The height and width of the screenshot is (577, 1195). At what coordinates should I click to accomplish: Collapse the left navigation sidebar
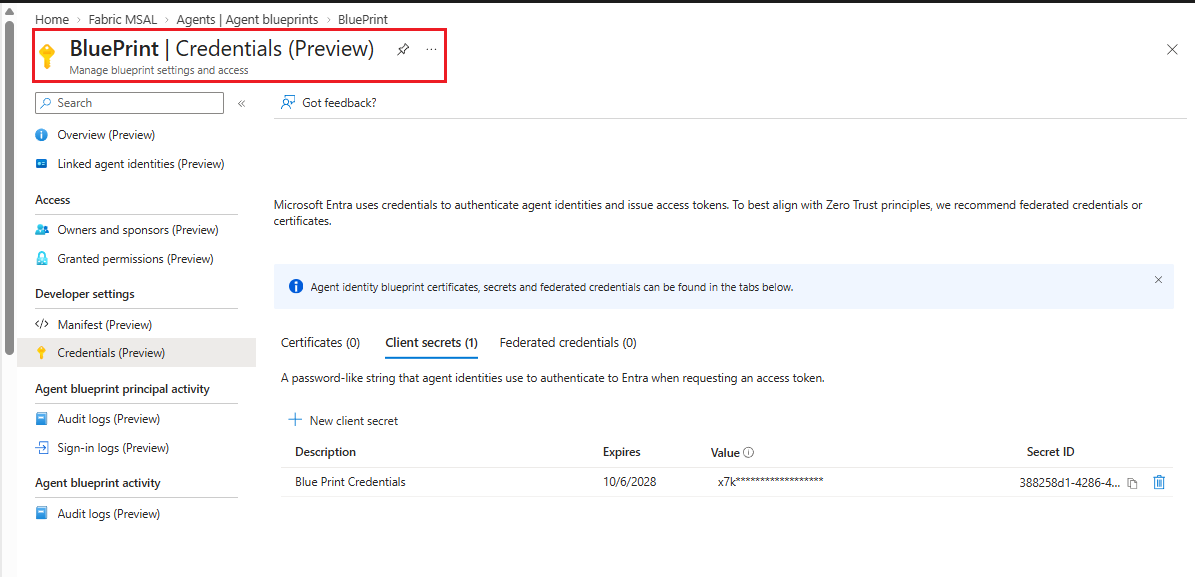[242, 103]
